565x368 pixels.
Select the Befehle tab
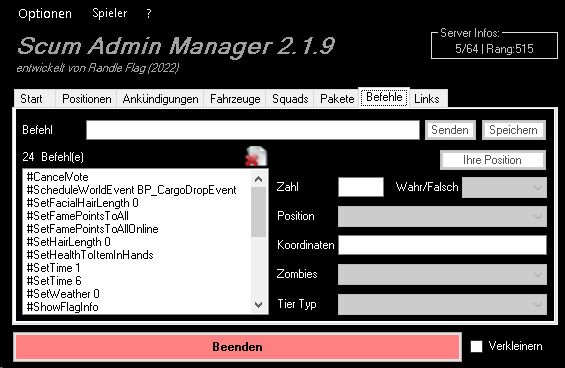point(384,97)
